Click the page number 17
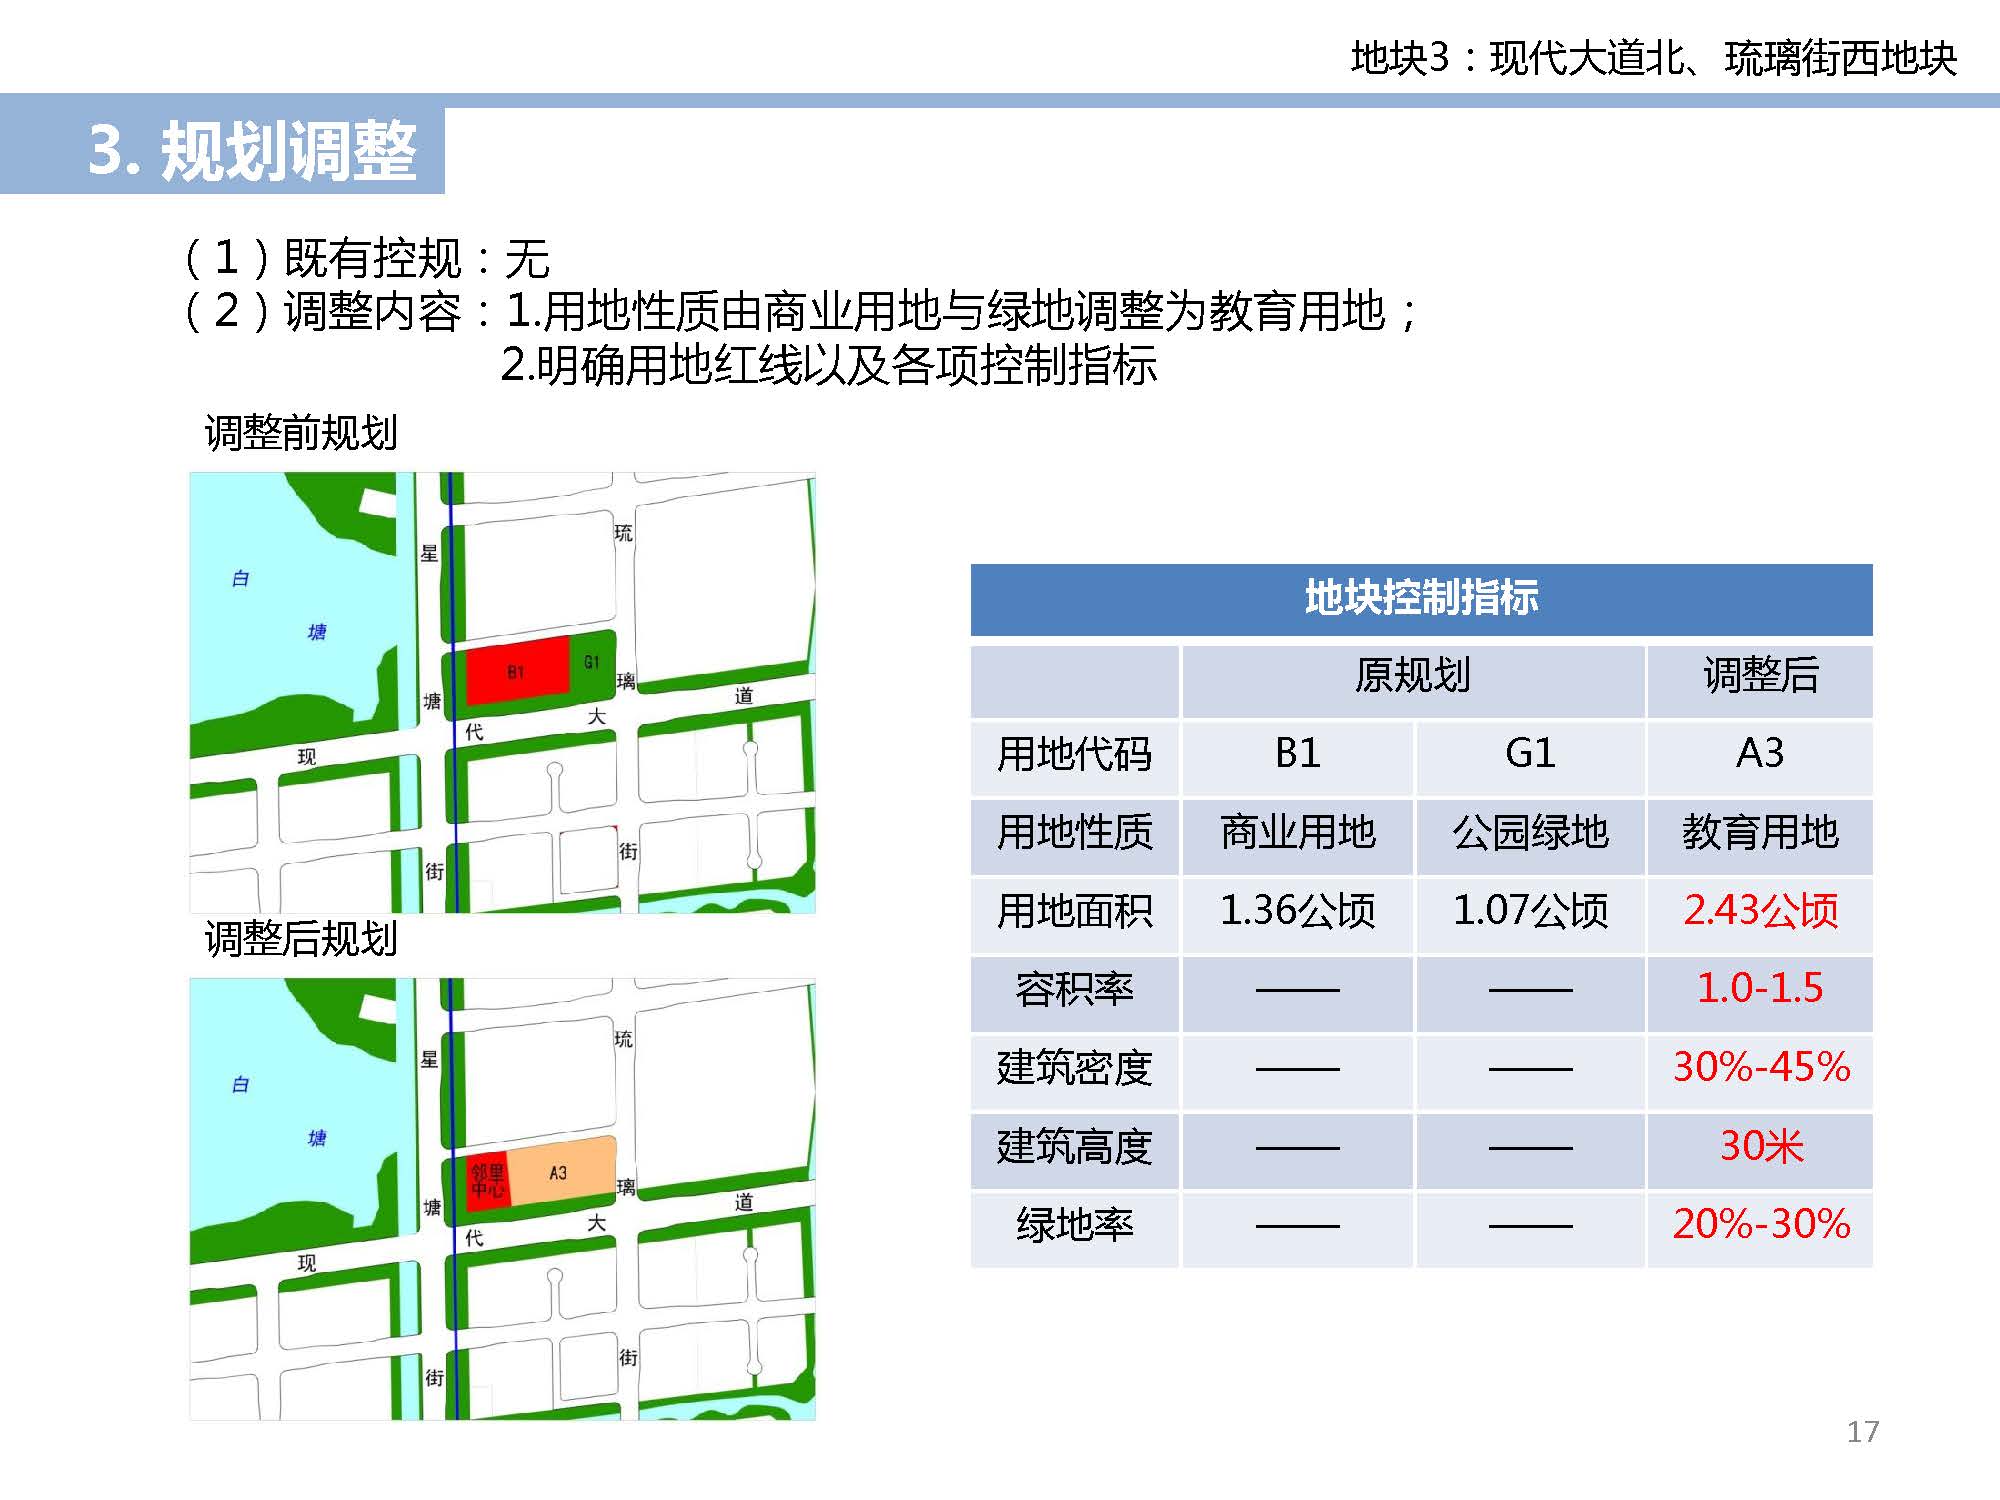Viewport: 2000px width, 1500px height. coord(1862,1432)
